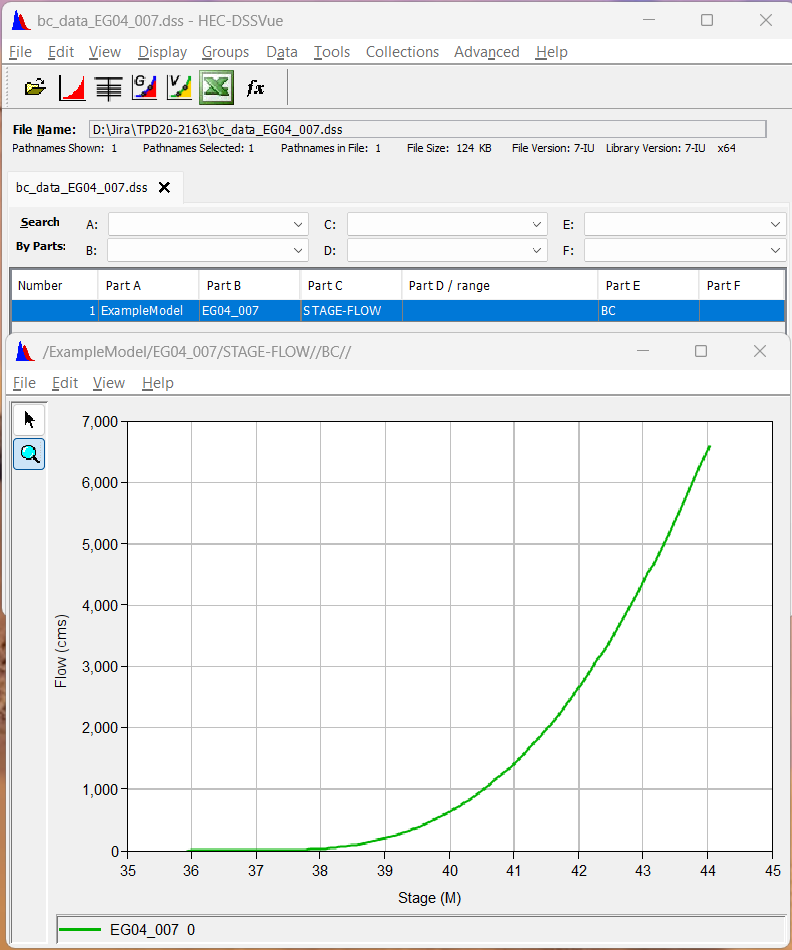This screenshot has height=950, width=792.
Task: Click the File Name path field
Action: pos(427,129)
